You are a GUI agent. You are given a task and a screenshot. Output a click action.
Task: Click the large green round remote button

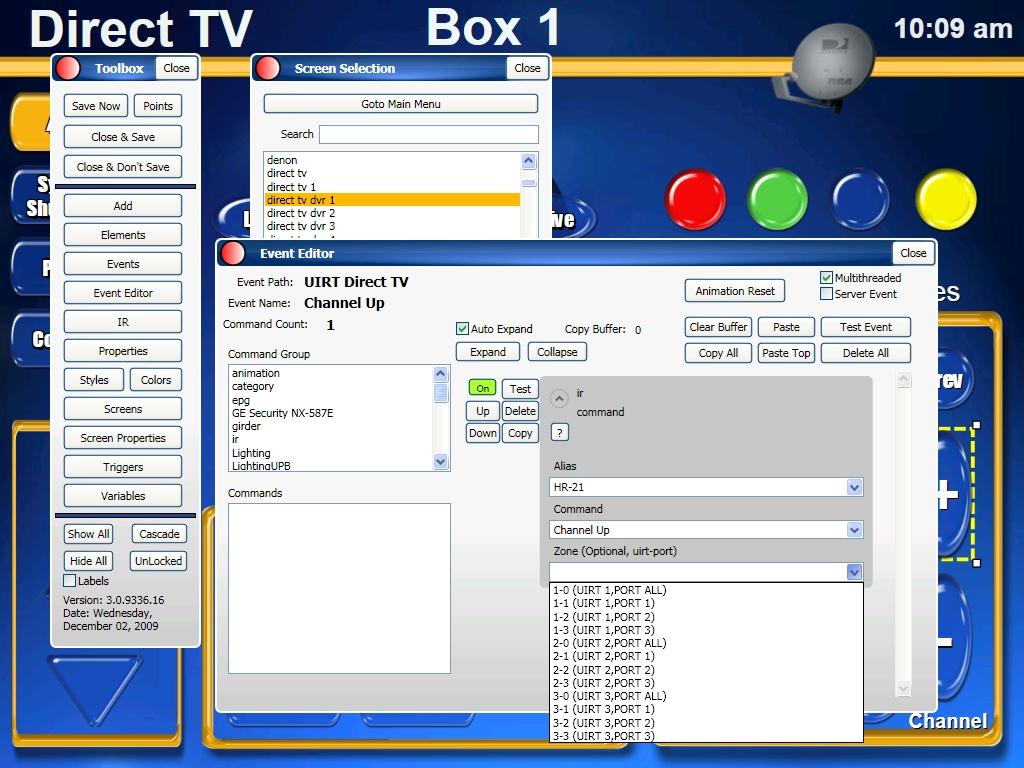tap(778, 199)
